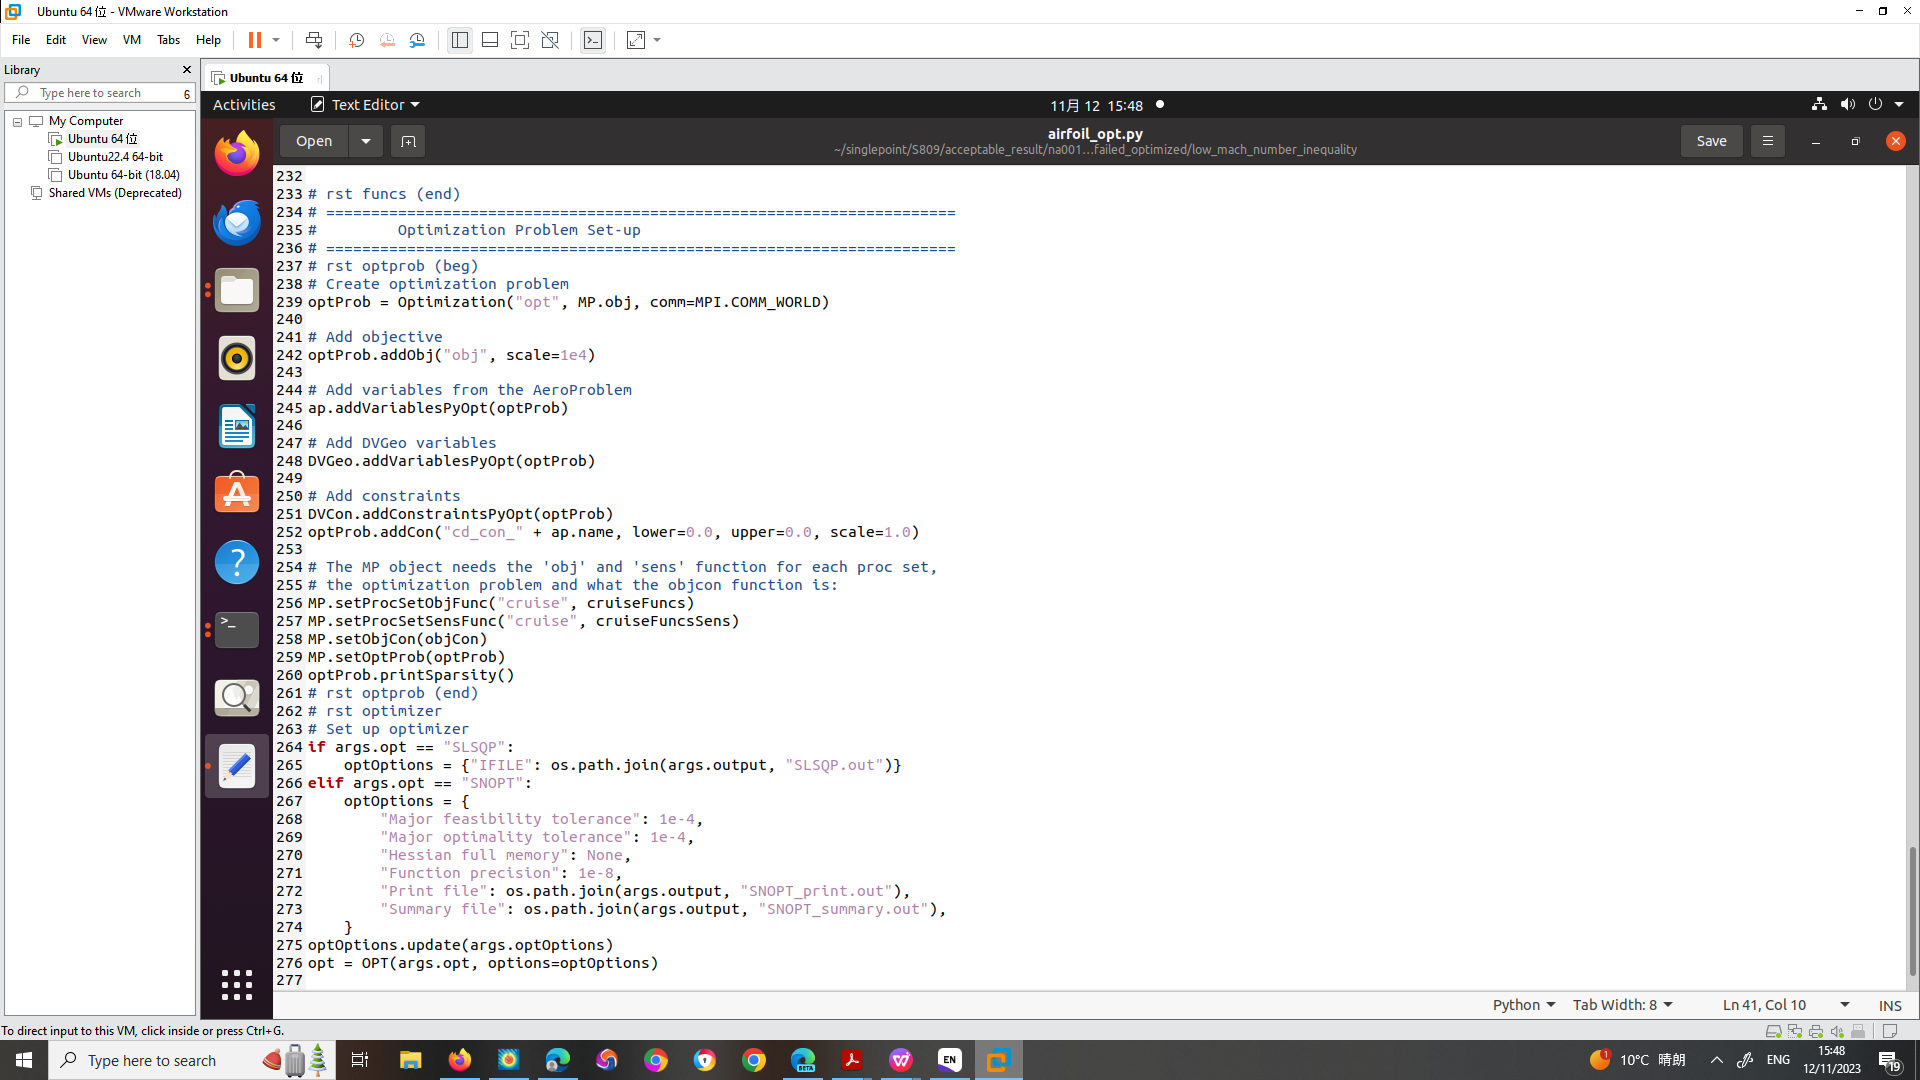The image size is (1920, 1080).
Task: Take a new snapshot of the VM
Action: click(357, 40)
